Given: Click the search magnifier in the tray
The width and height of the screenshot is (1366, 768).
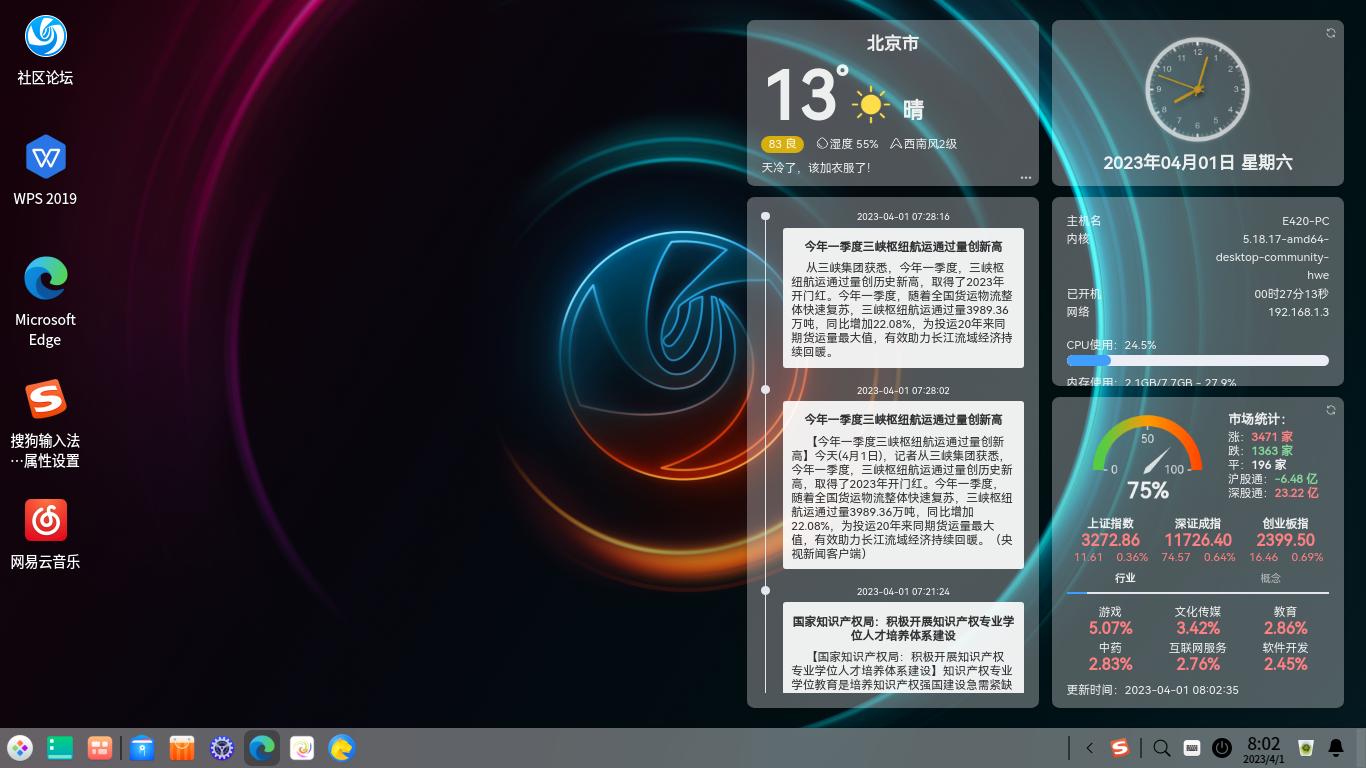Looking at the screenshot, I should click(1161, 748).
